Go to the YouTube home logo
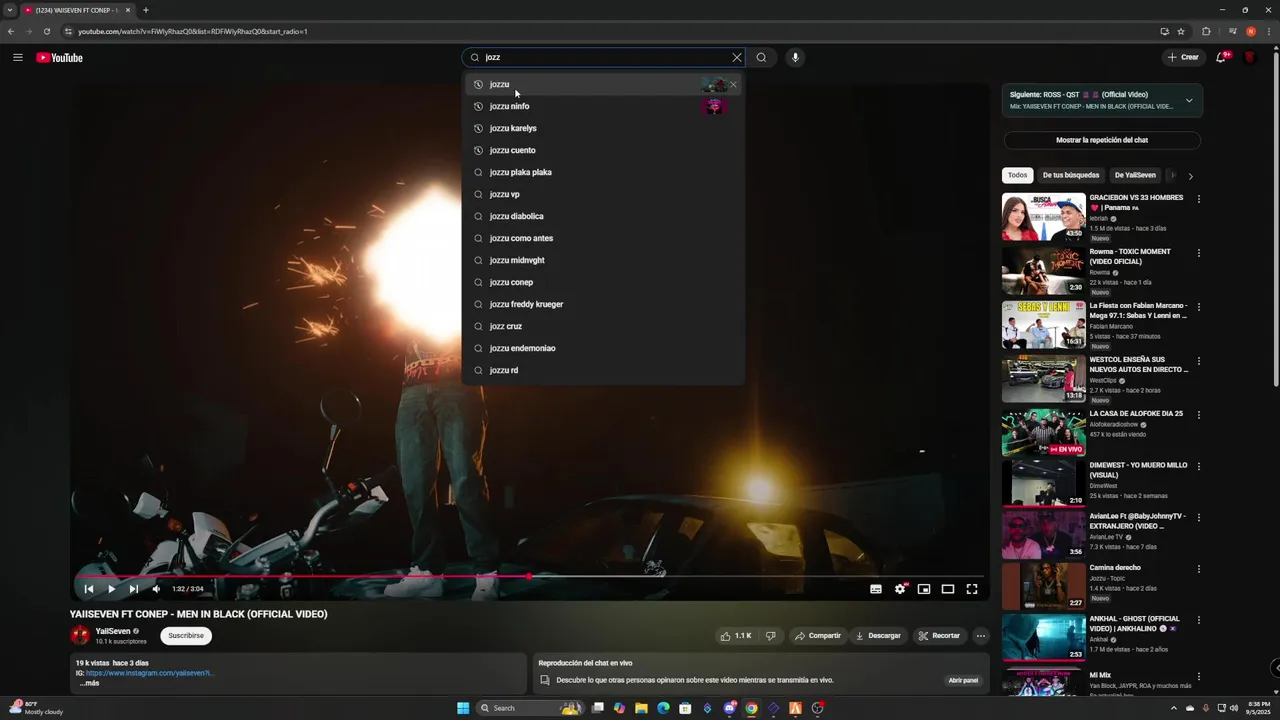Viewport: 1280px width, 720px height. pos(59,57)
